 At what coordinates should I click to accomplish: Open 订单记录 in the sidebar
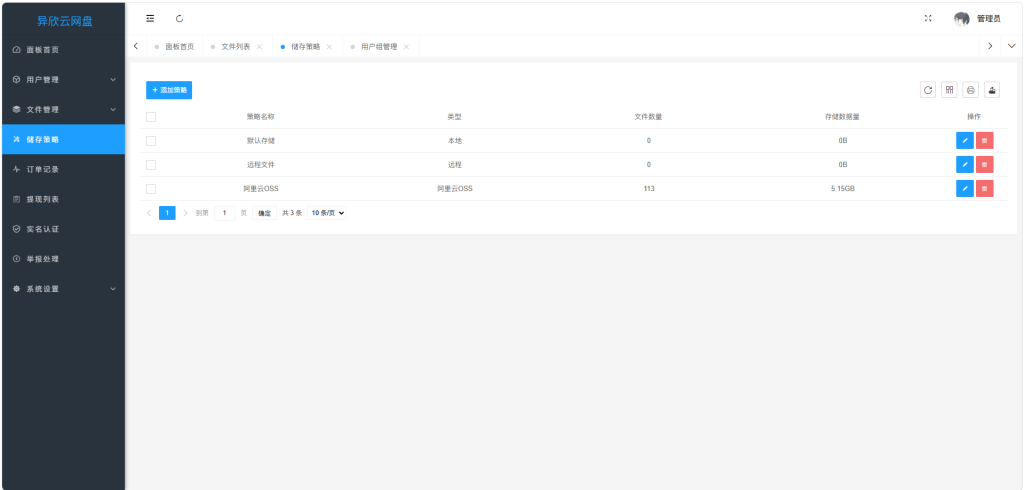(63, 170)
